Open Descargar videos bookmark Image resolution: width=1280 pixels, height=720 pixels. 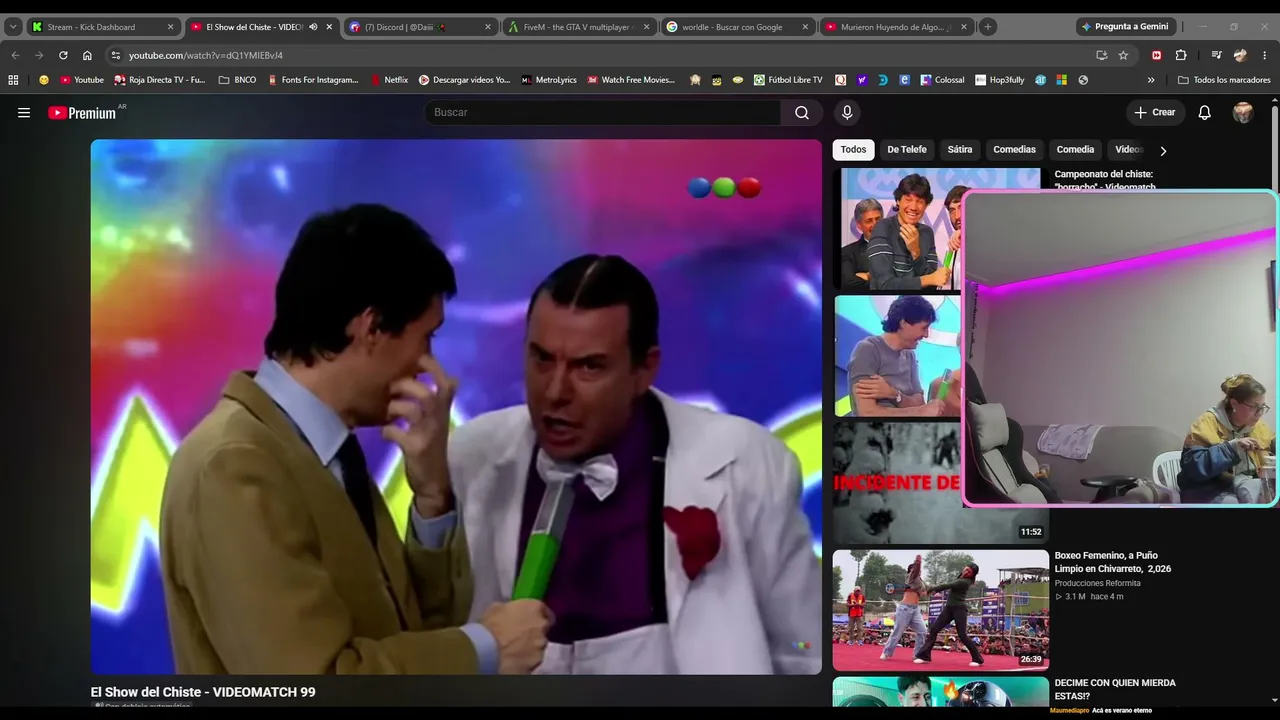(464, 80)
